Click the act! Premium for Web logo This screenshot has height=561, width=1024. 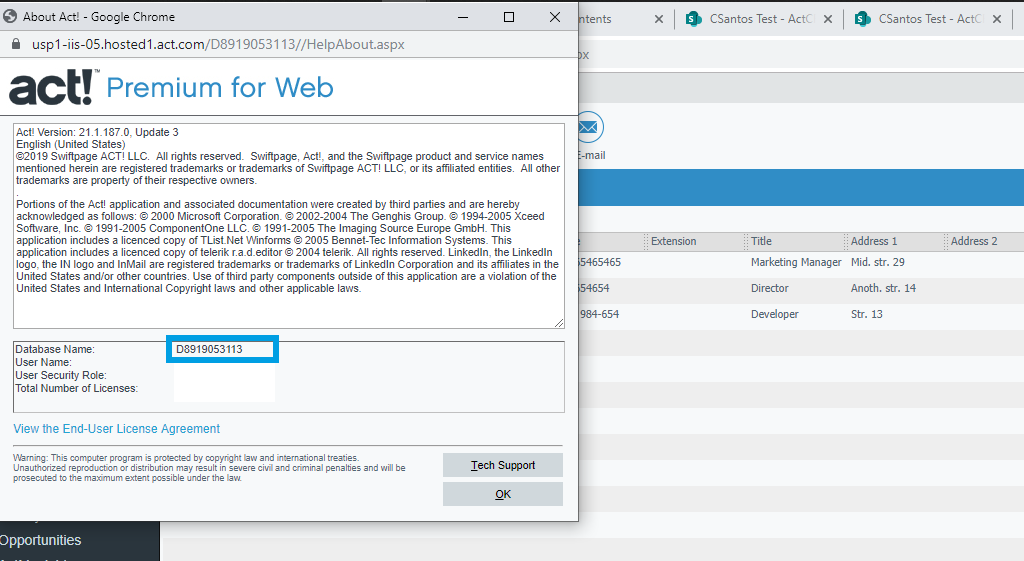[x=171, y=88]
